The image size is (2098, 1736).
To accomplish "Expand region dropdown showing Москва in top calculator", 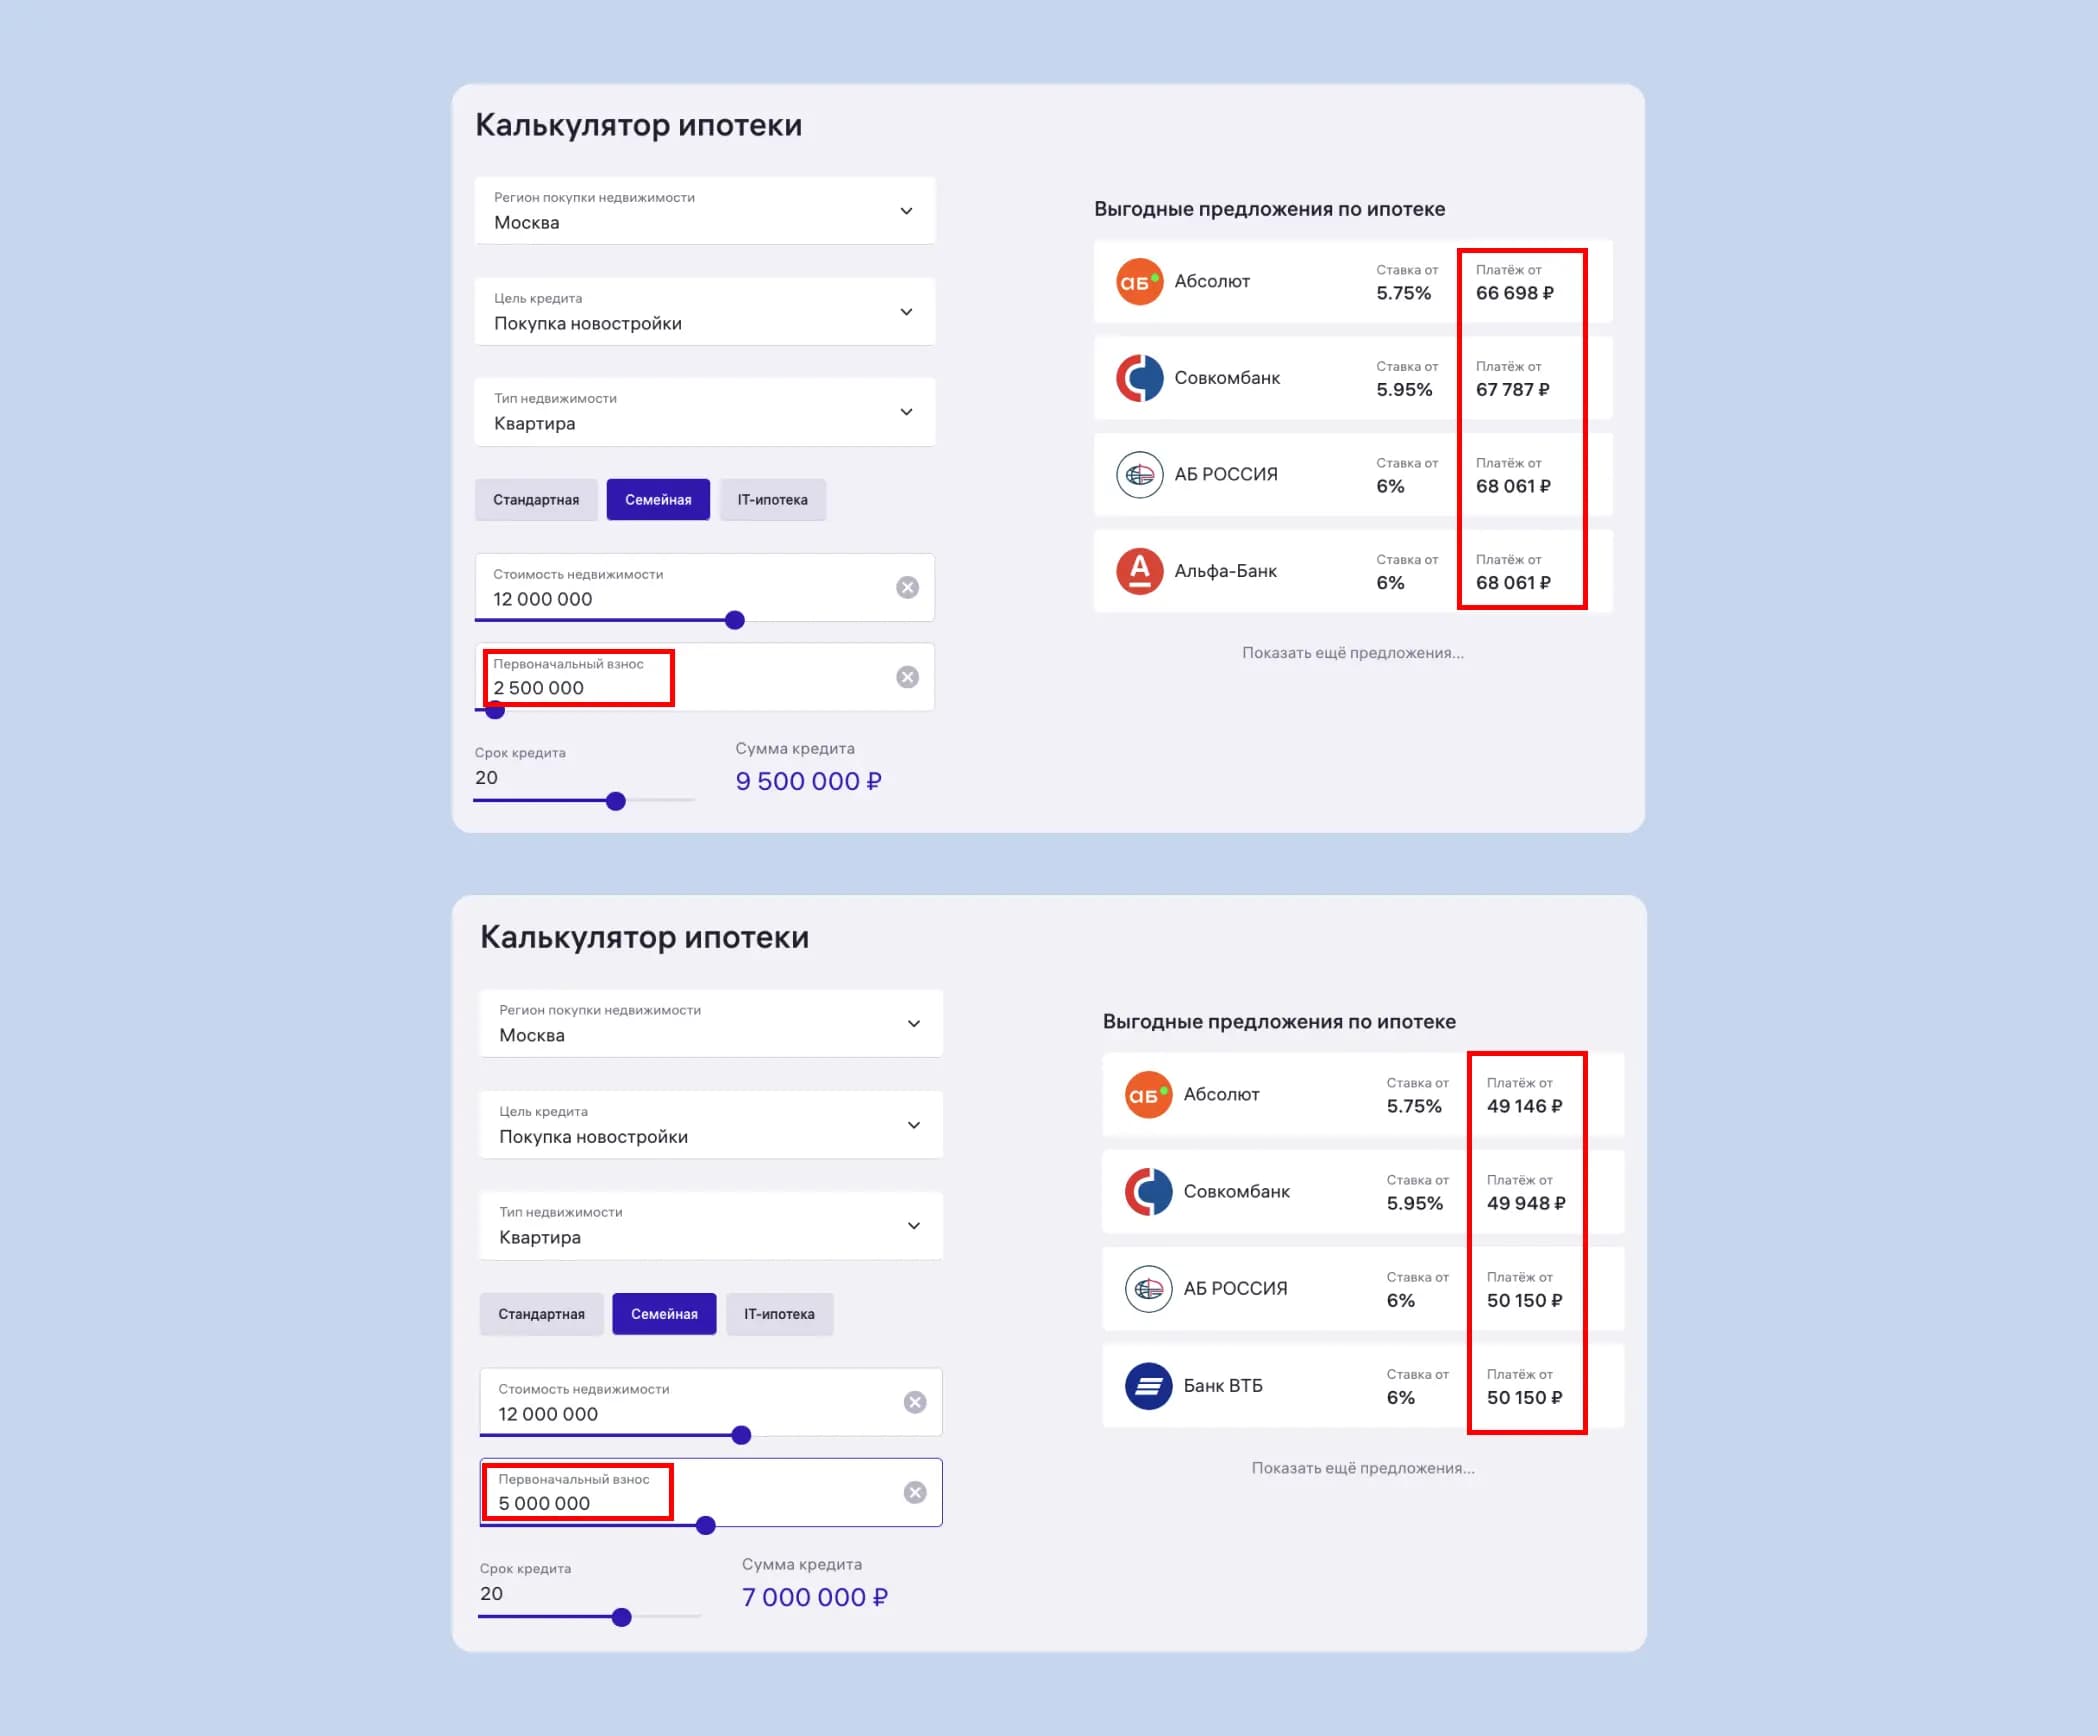I will 705,210.
